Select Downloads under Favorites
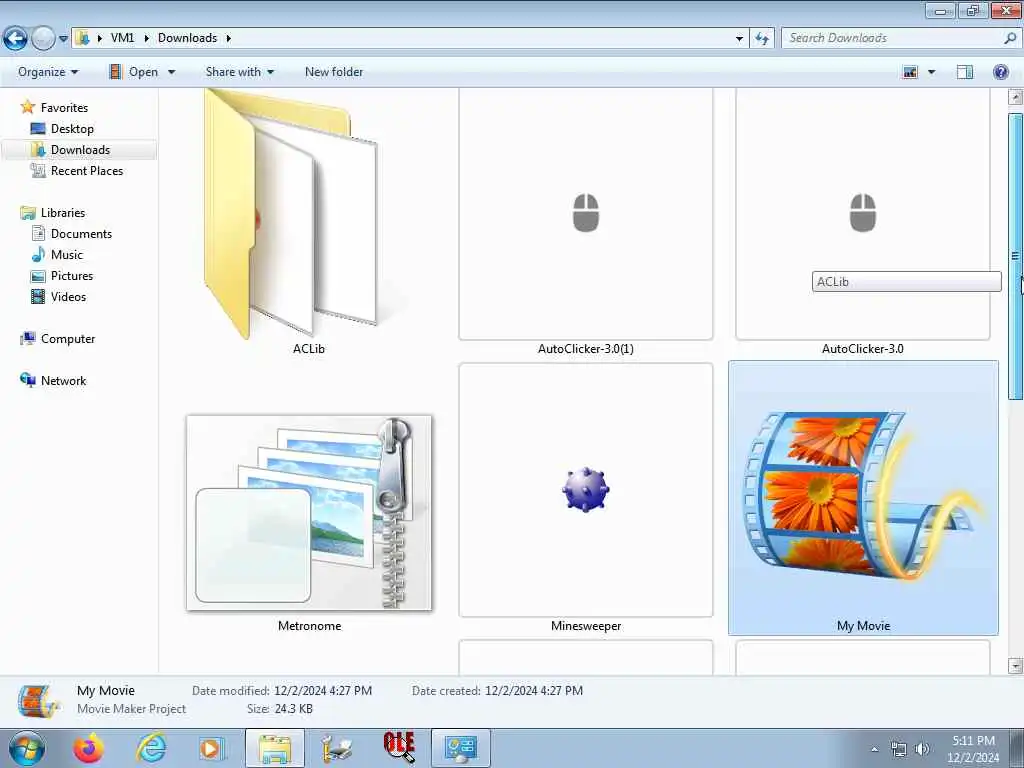This screenshot has height=768, width=1024. coord(80,150)
